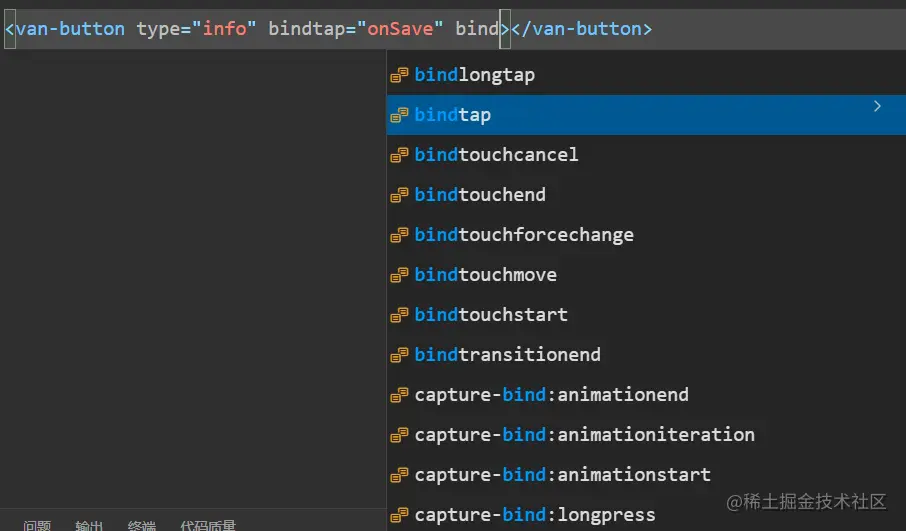
Task: Click the event icon beside bindlongtap
Action: (x=399, y=75)
